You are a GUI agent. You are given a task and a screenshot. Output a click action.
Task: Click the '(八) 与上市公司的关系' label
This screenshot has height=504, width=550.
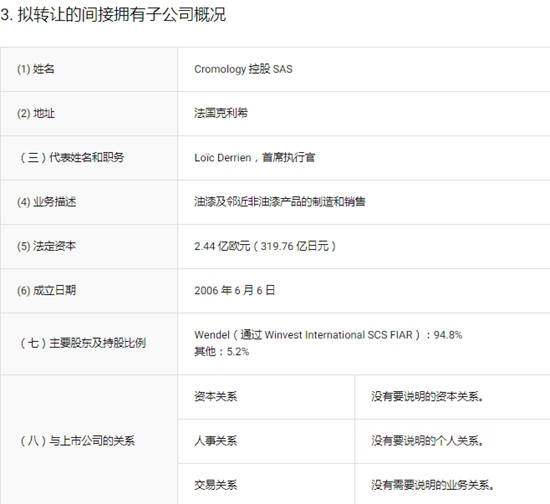[x=77, y=441]
